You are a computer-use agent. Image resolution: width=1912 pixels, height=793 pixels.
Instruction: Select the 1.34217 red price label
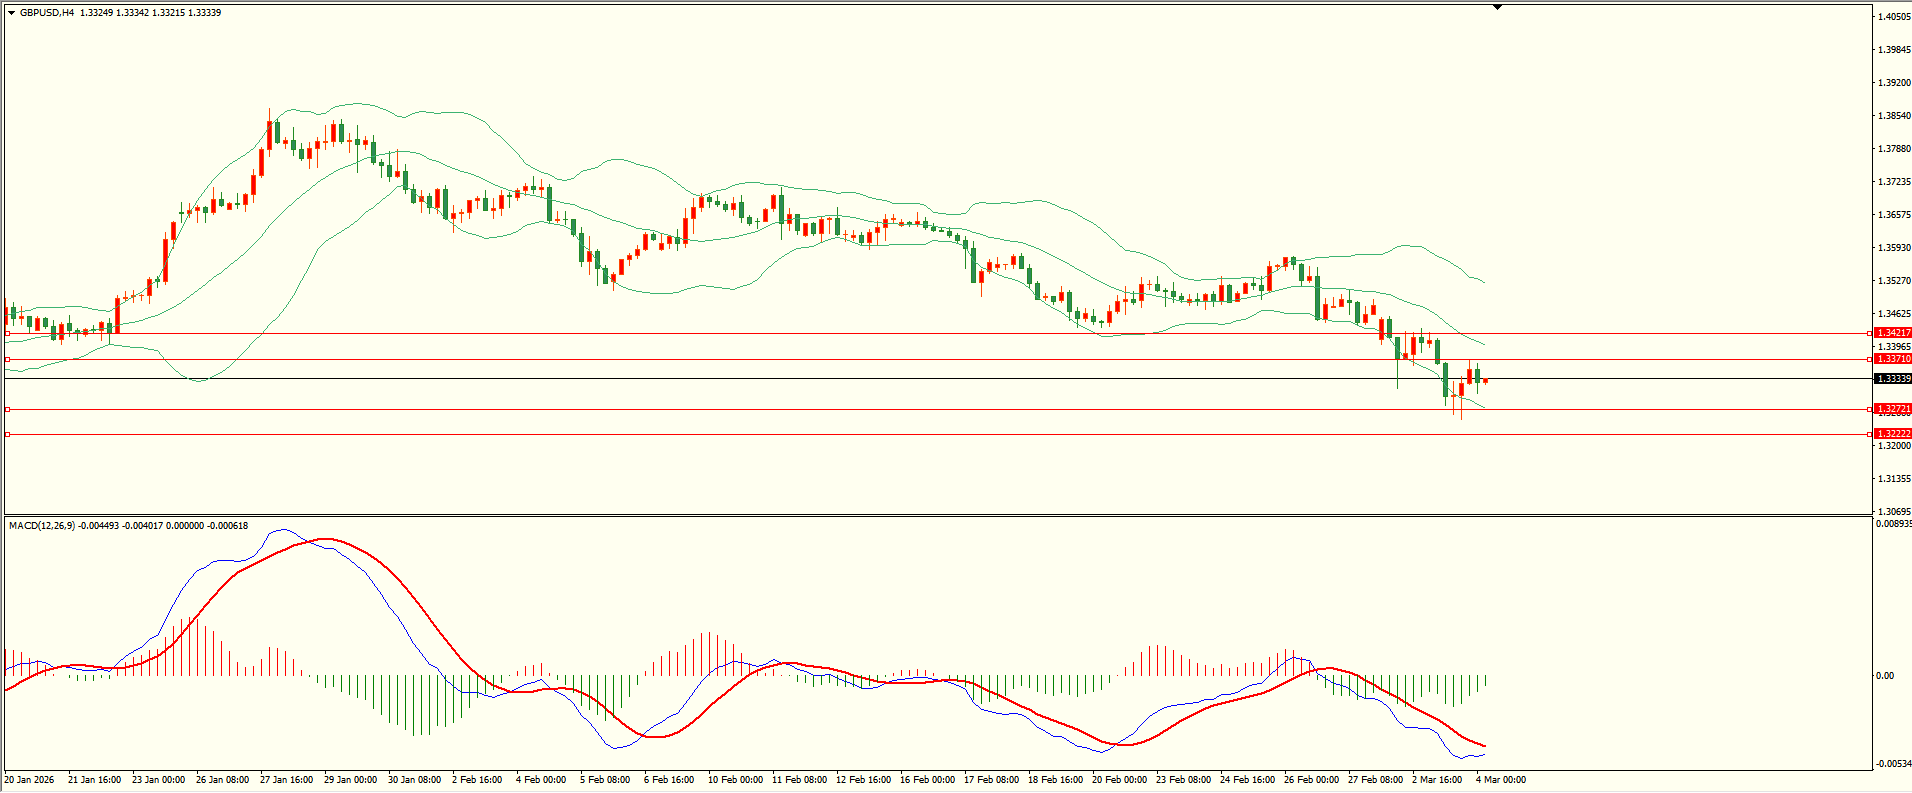tap(1893, 333)
